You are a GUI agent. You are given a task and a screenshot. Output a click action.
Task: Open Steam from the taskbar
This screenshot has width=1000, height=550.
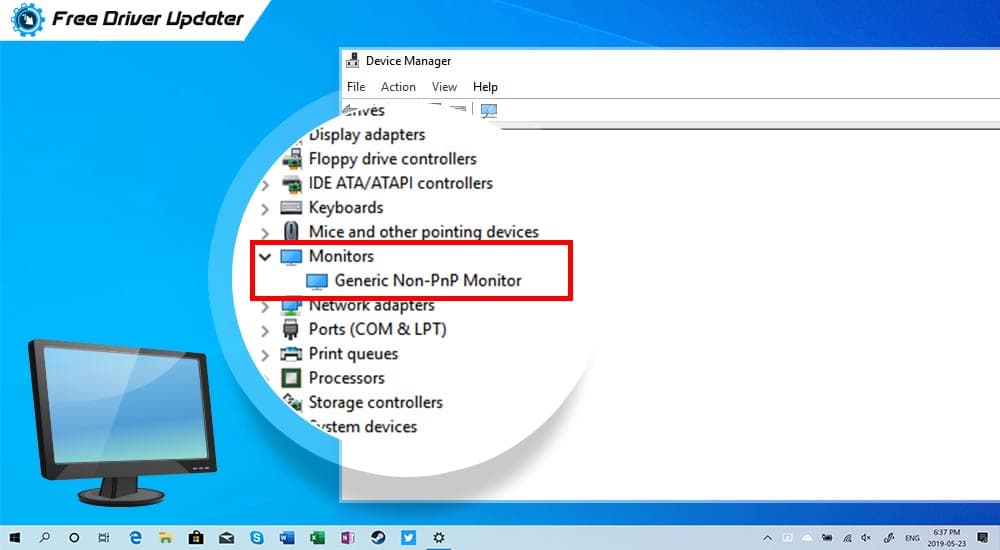coord(378,537)
